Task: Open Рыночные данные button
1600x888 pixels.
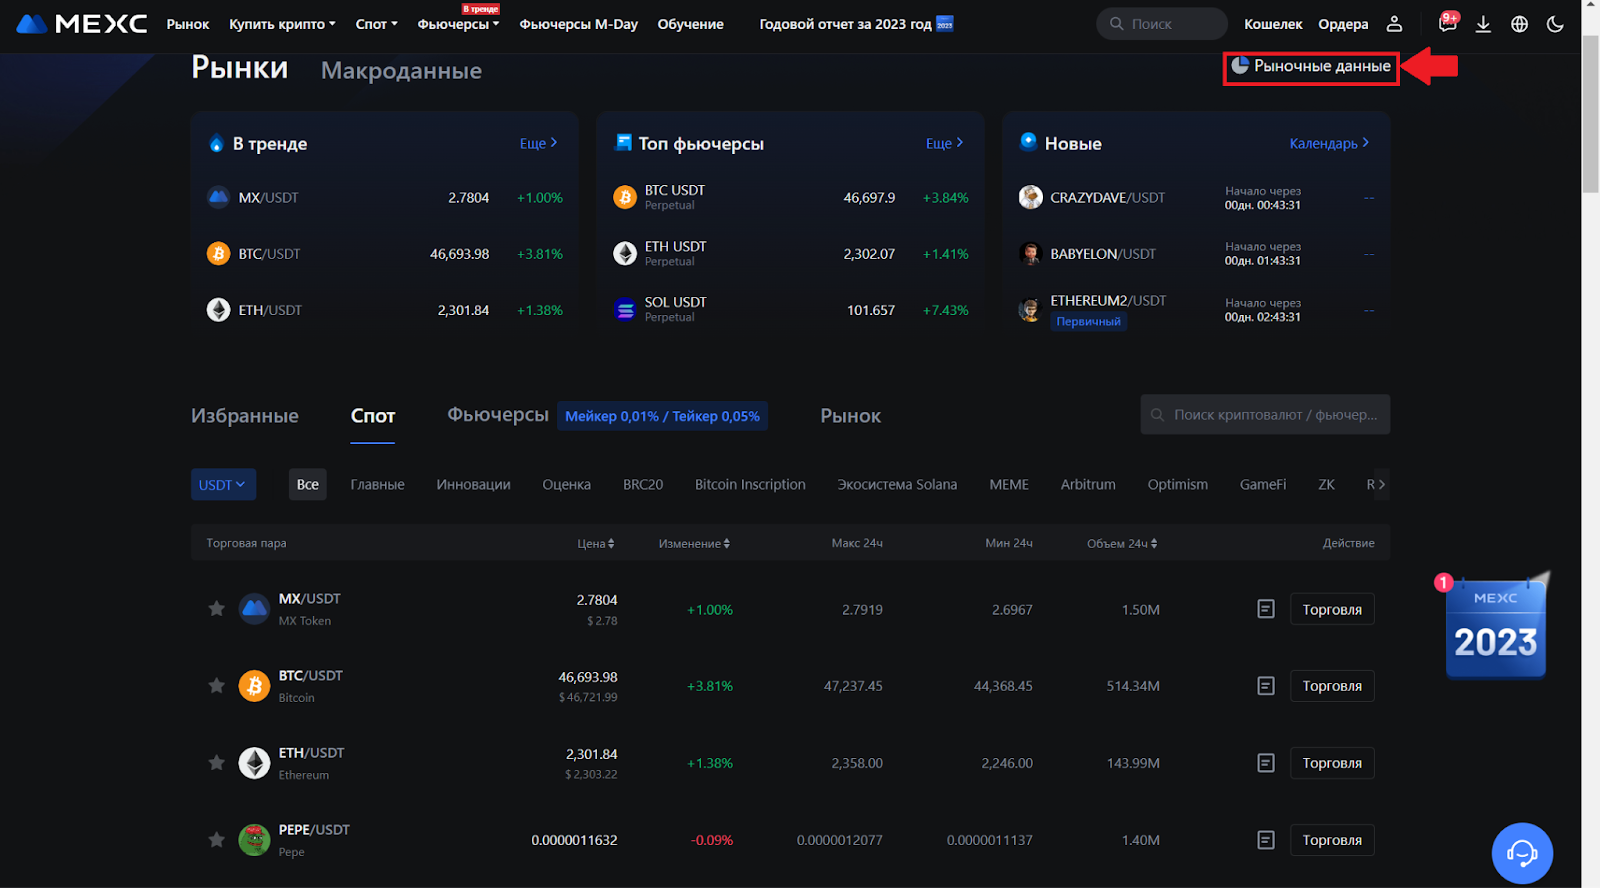Action: (x=1311, y=66)
